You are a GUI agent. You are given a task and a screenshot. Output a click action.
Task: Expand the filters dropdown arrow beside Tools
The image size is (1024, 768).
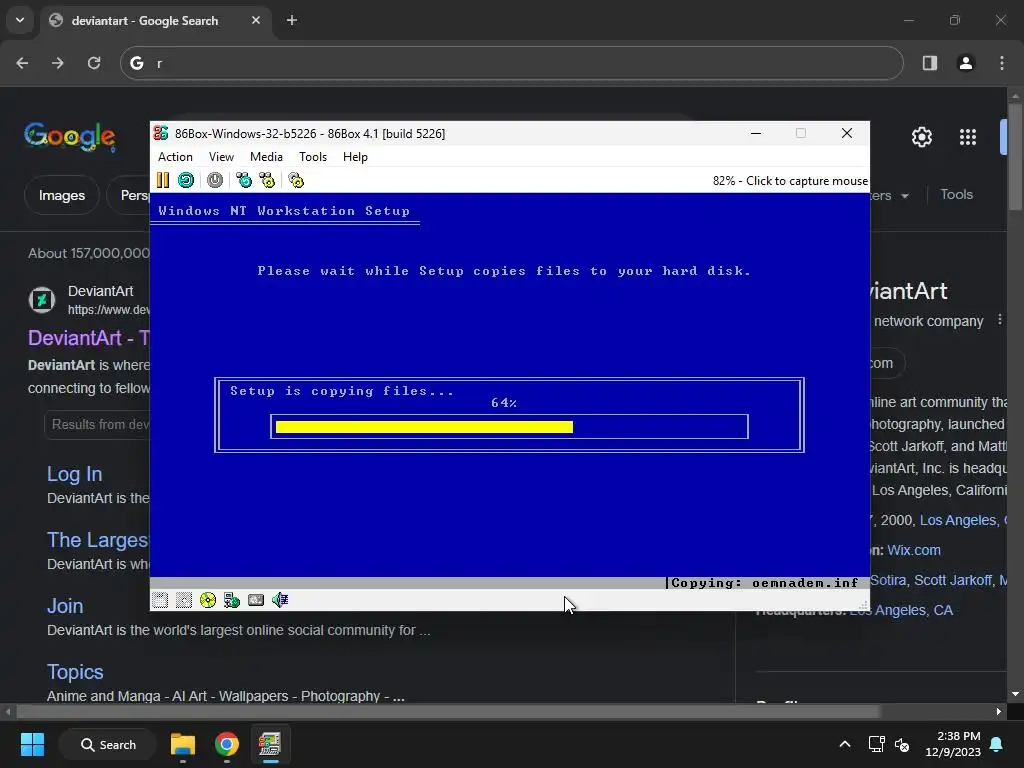point(905,196)
